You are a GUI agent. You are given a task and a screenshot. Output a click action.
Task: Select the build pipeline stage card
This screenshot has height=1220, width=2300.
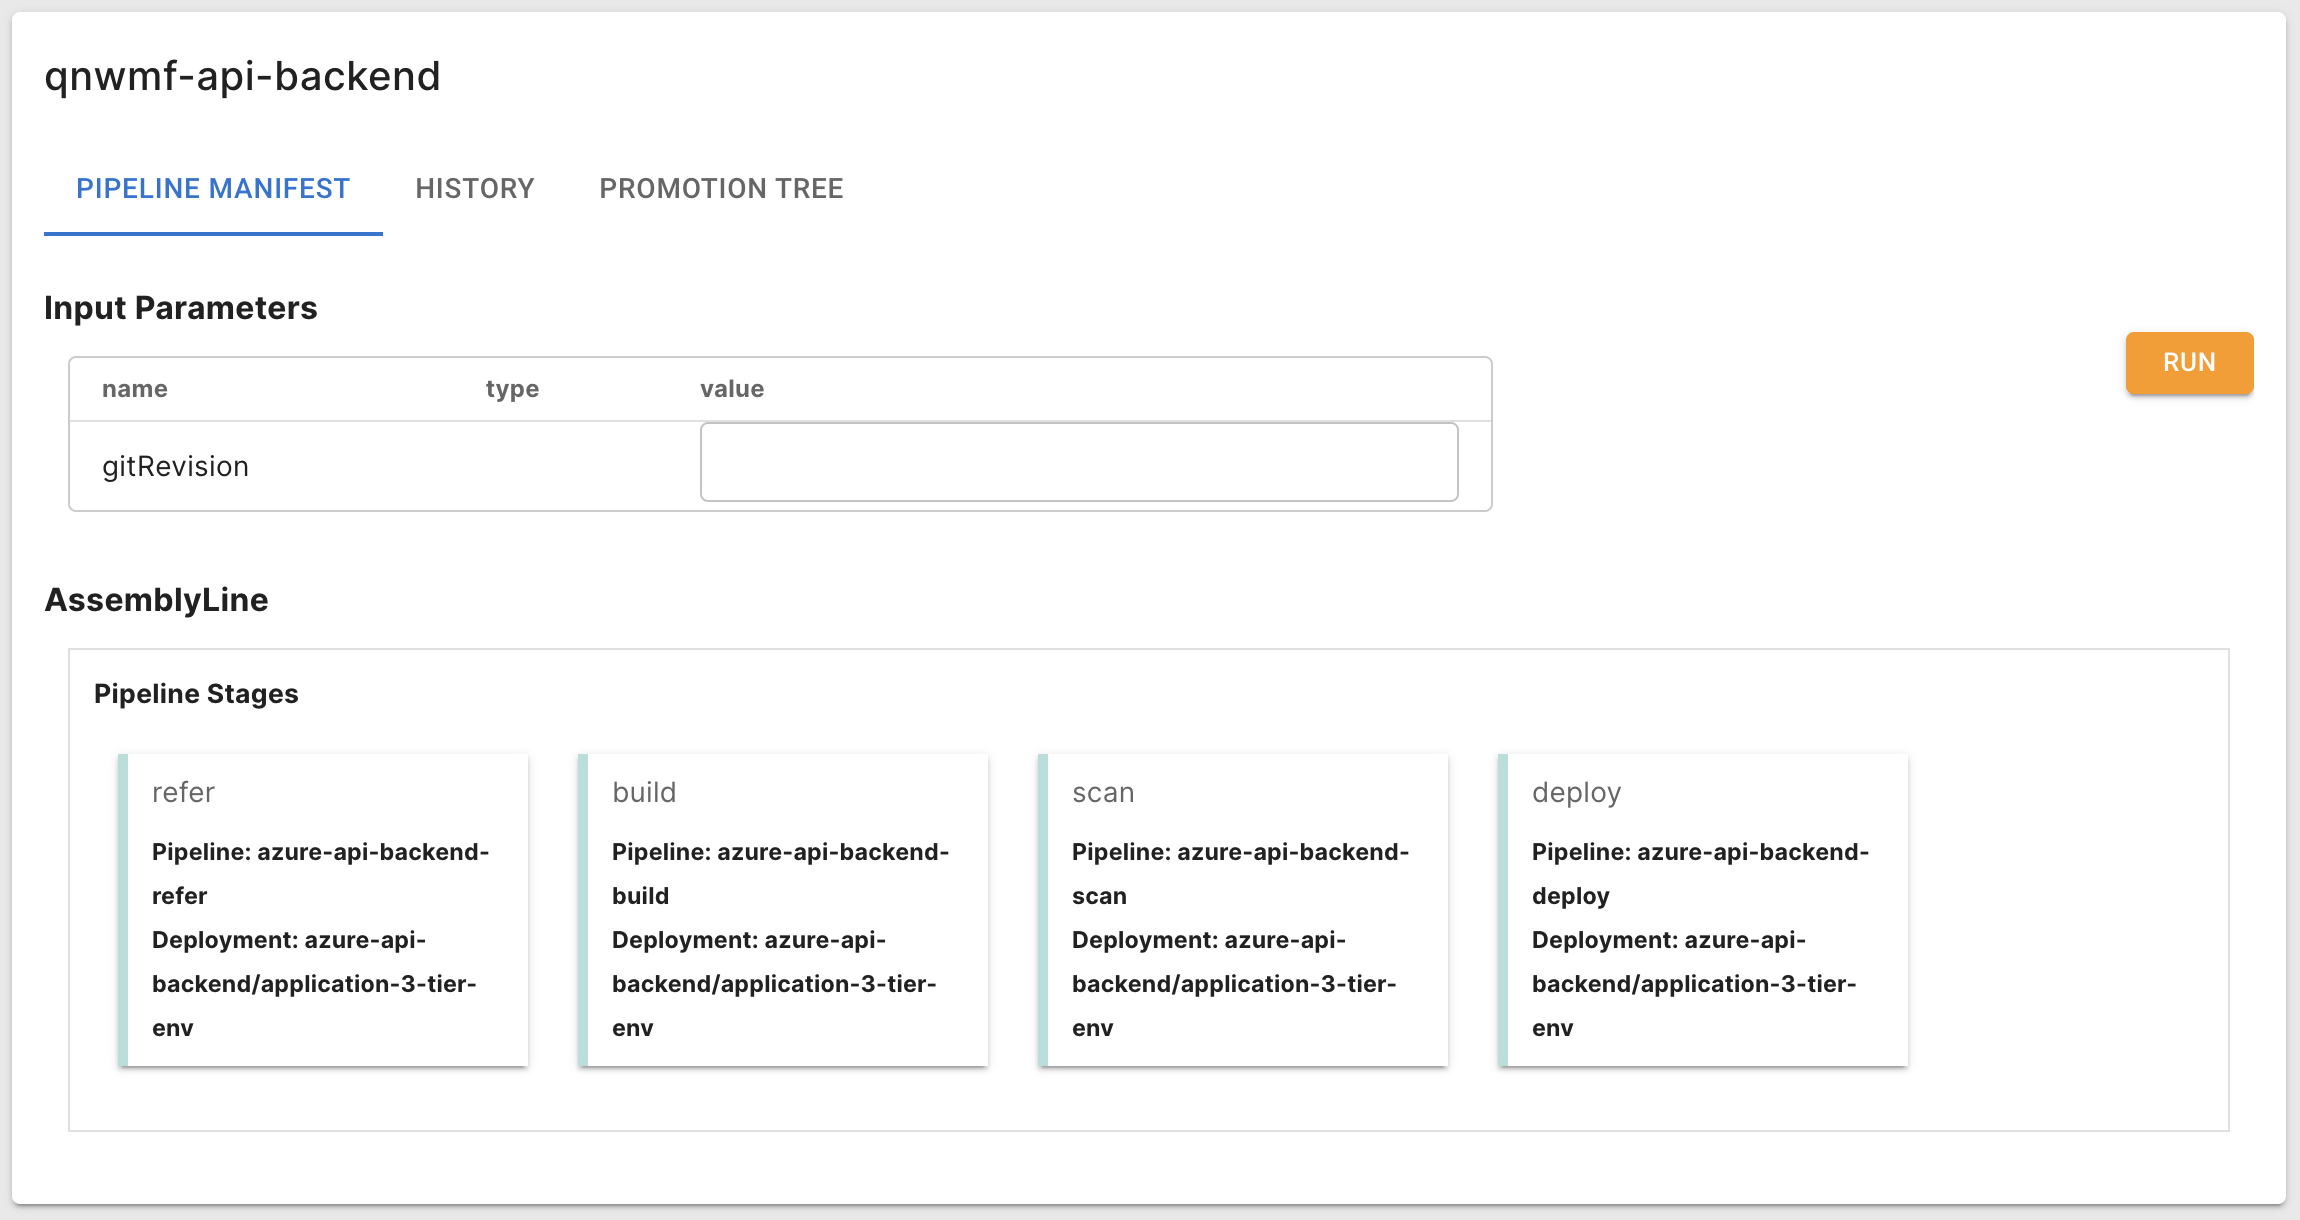pos(782,908)
